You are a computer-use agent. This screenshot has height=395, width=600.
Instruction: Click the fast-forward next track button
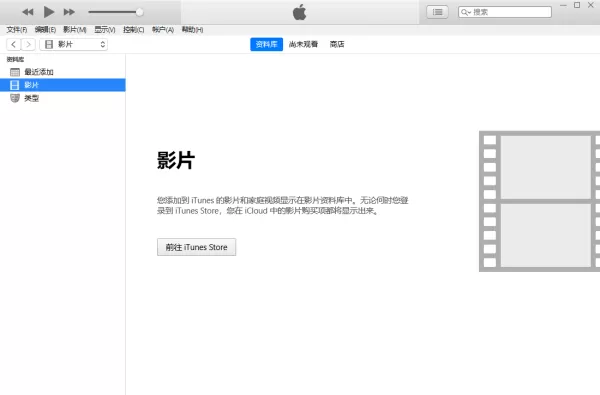pyautogui.click(x=69, y=12)
